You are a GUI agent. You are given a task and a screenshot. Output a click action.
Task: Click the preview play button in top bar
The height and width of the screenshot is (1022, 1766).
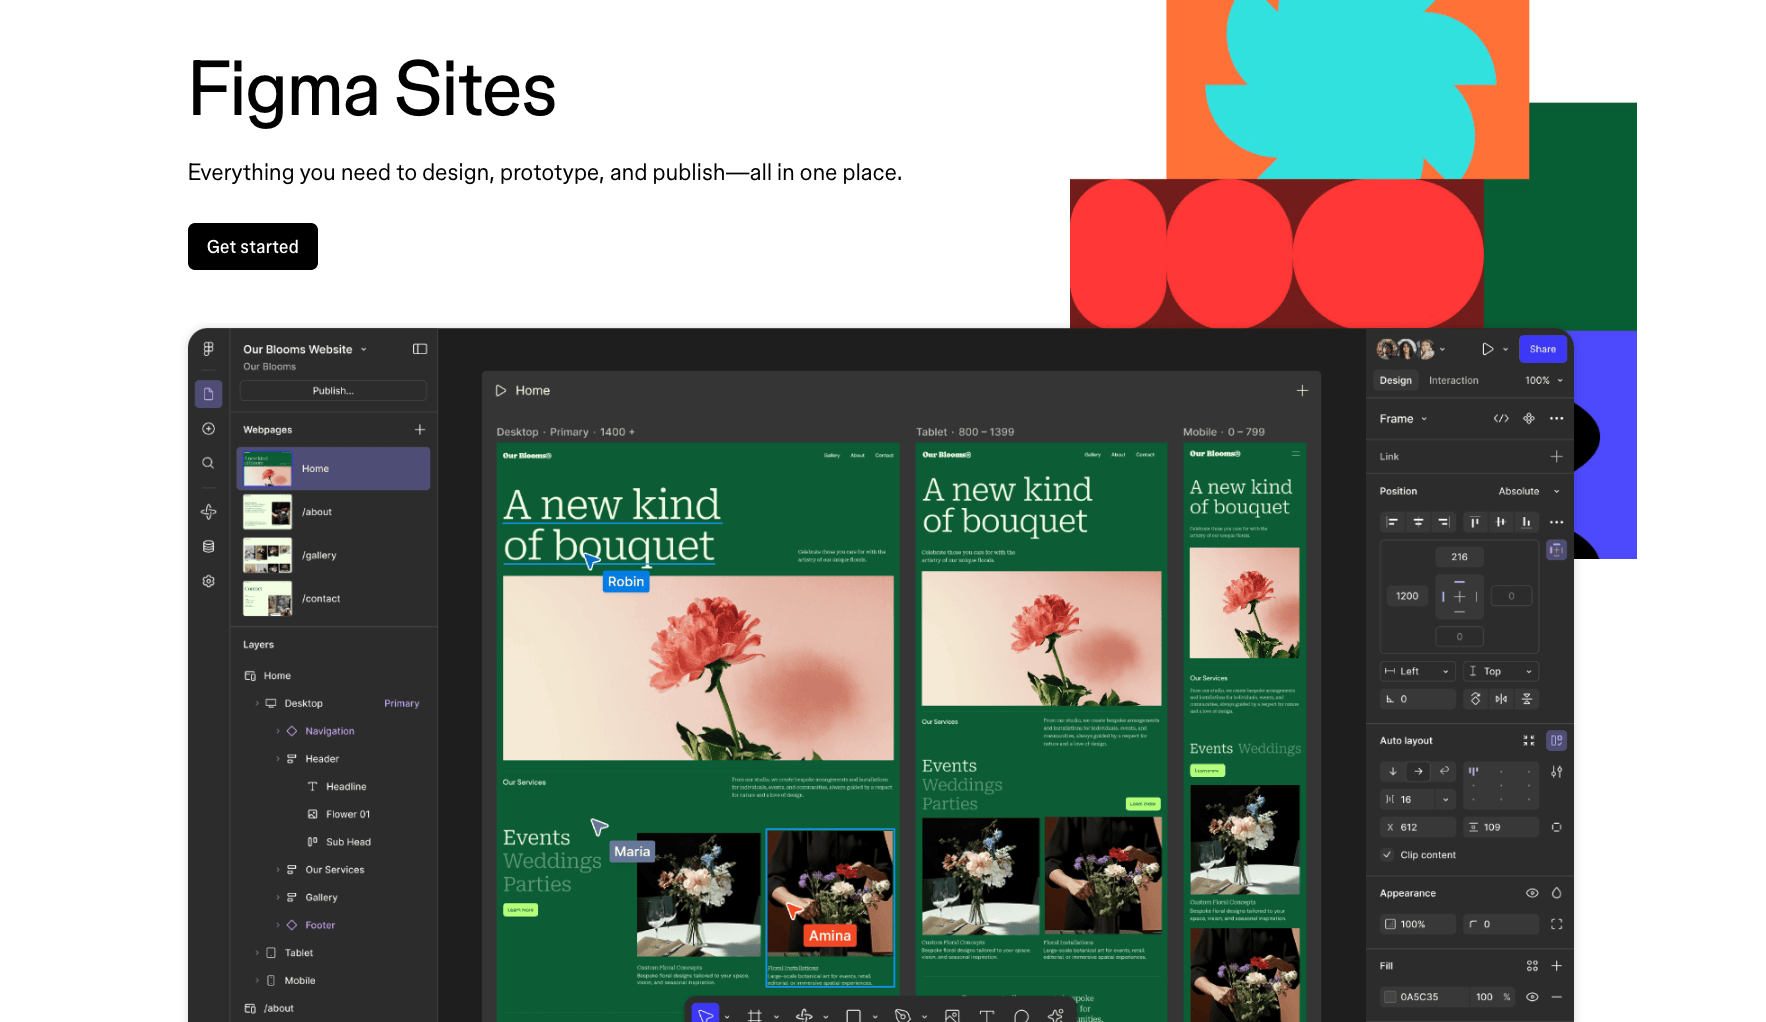pos(1487,349)
